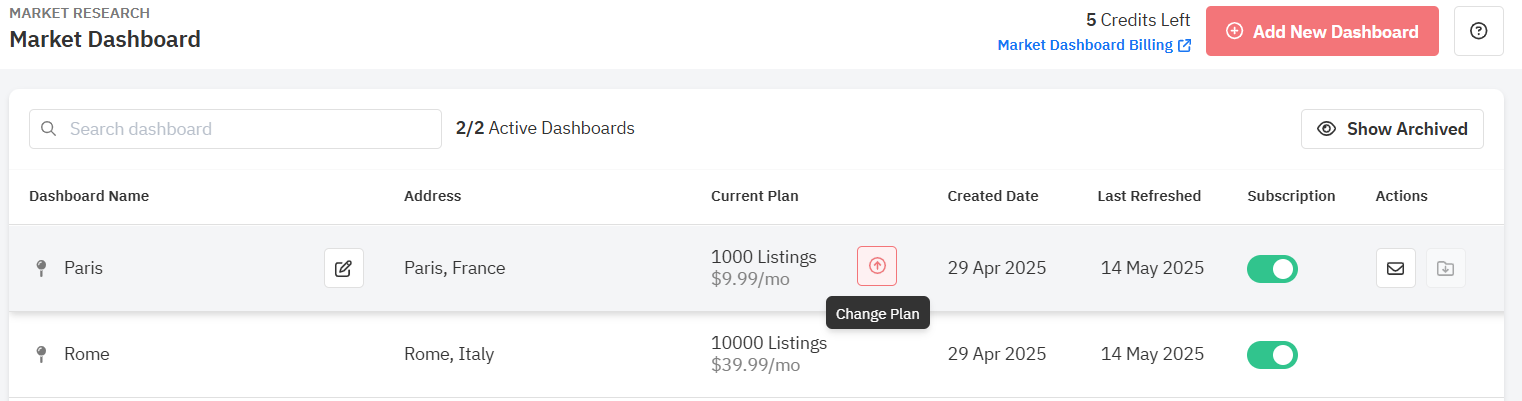Click the archive download icon for Paris
The height and width of the screenshot is (401, 1522).
(1445, 268)
